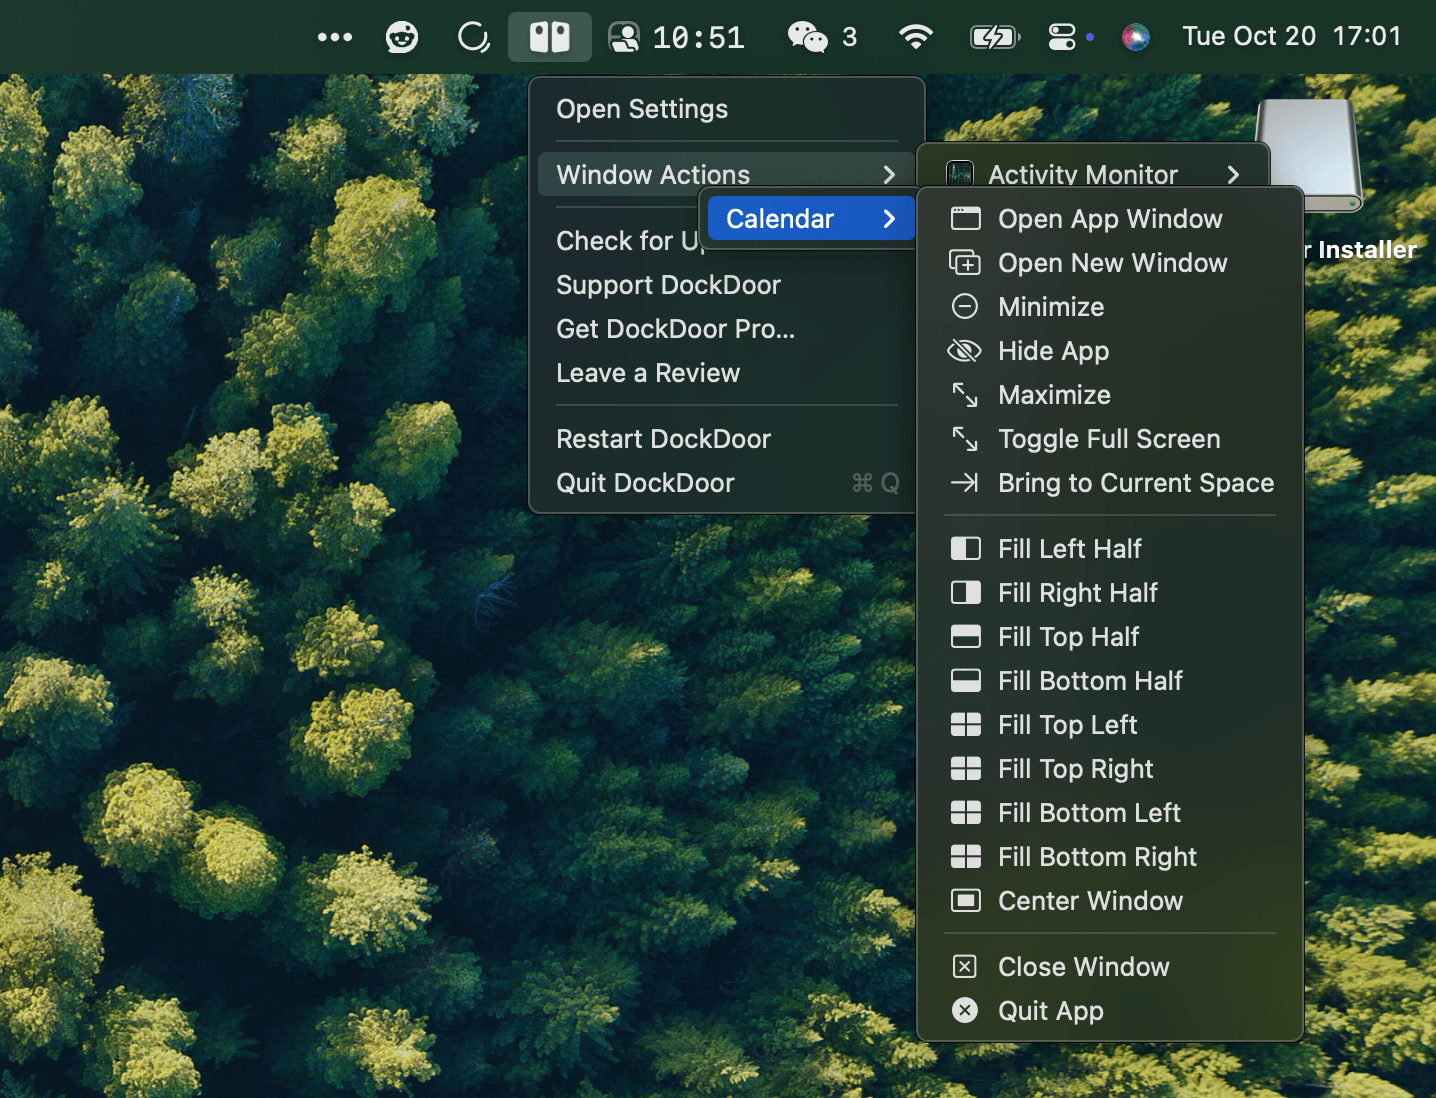Click the spinning circle menu bar icon
The image size is (1436, 1098).
[473, 37]
